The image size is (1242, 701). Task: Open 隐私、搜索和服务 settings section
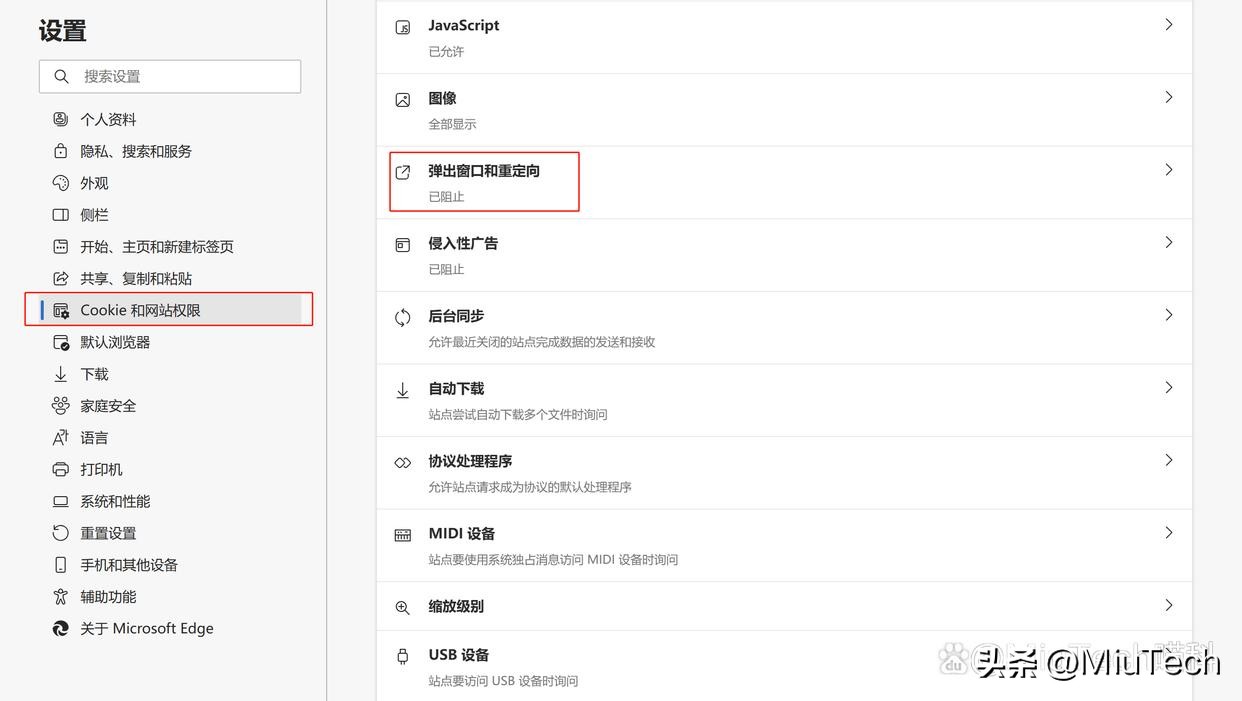(136, 151)
